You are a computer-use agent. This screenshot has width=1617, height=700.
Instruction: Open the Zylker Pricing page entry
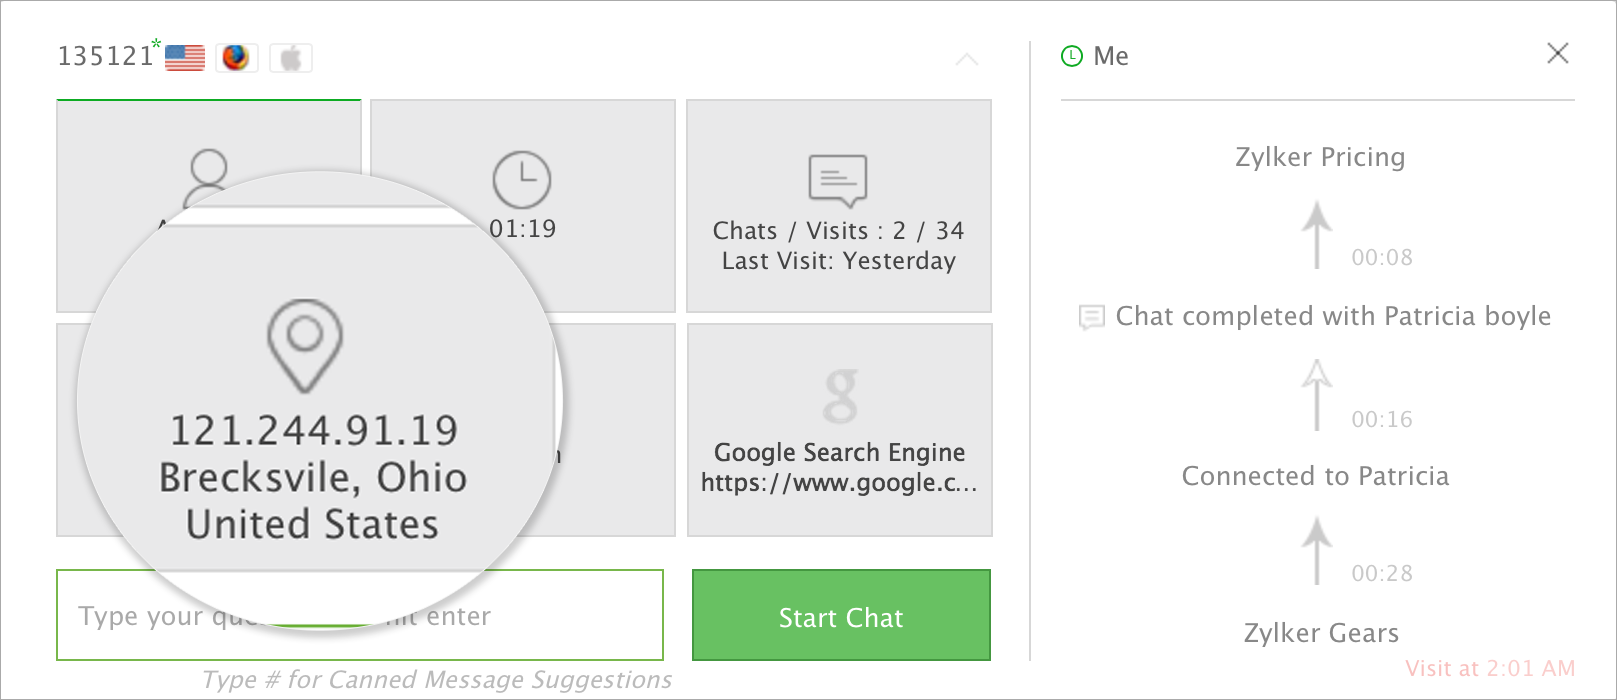(x=1320, y=157)
